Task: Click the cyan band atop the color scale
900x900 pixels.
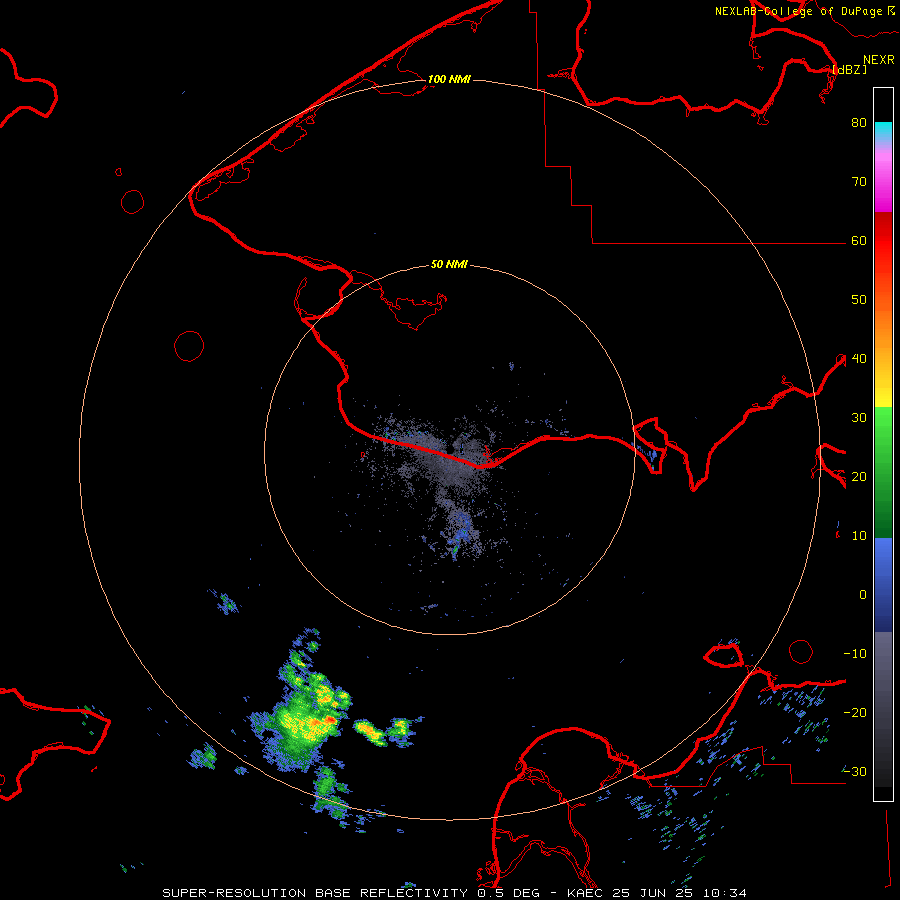Action: coord(883,131)
